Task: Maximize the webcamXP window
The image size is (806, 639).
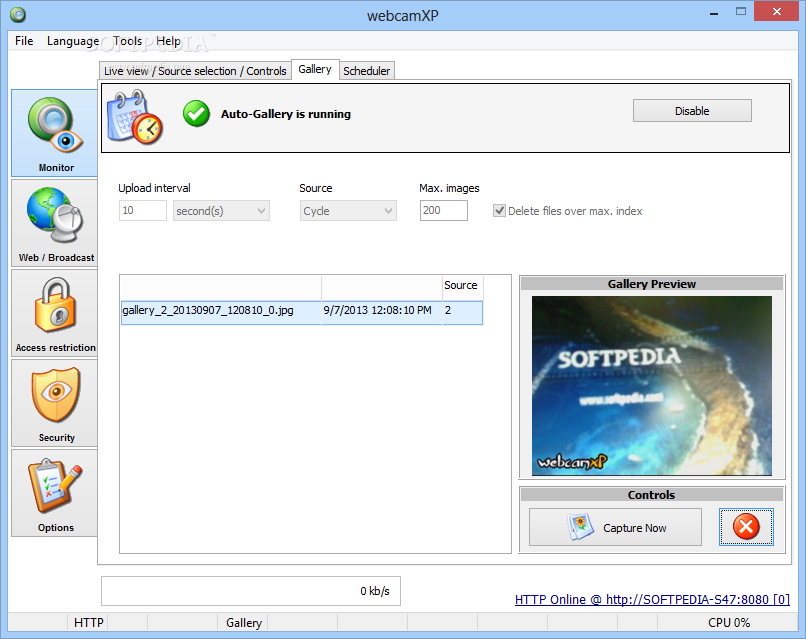Action: coord(741,11)
